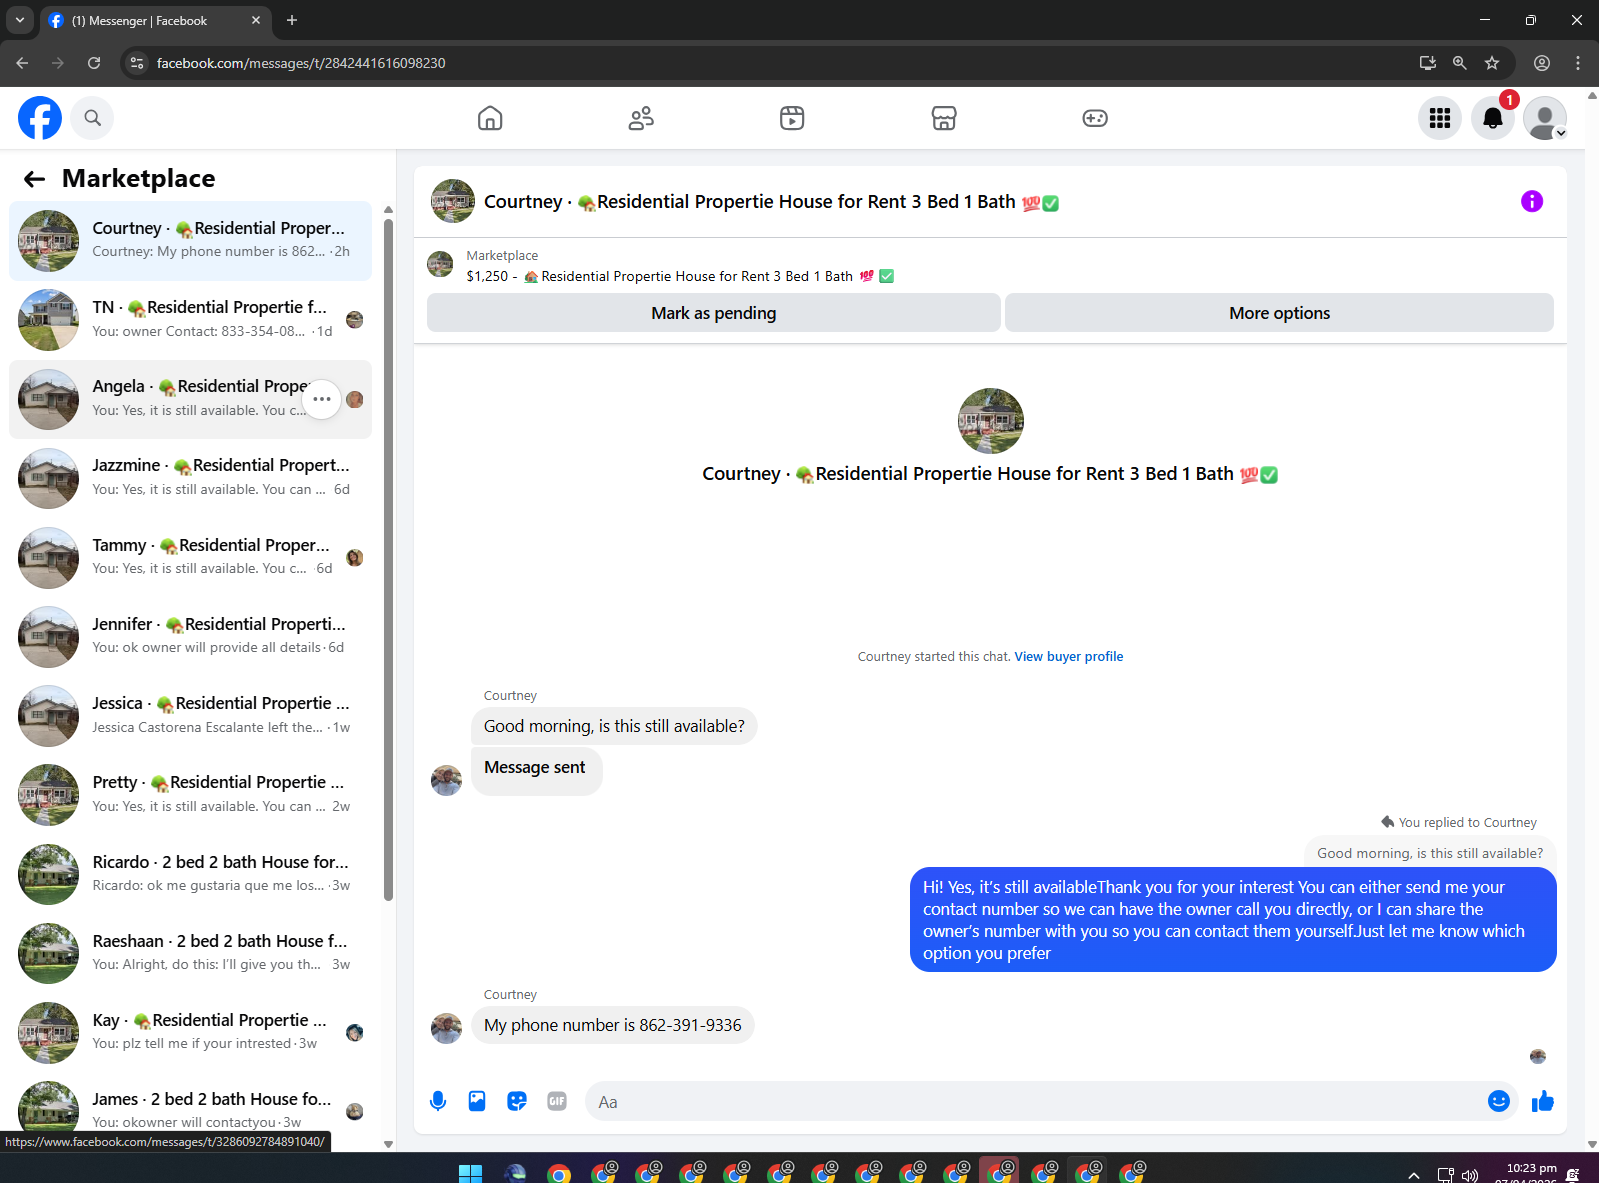Click Mark as pending button
Image resolution: width=1599 pixels, height=1183 pixels.
[714, 313]
